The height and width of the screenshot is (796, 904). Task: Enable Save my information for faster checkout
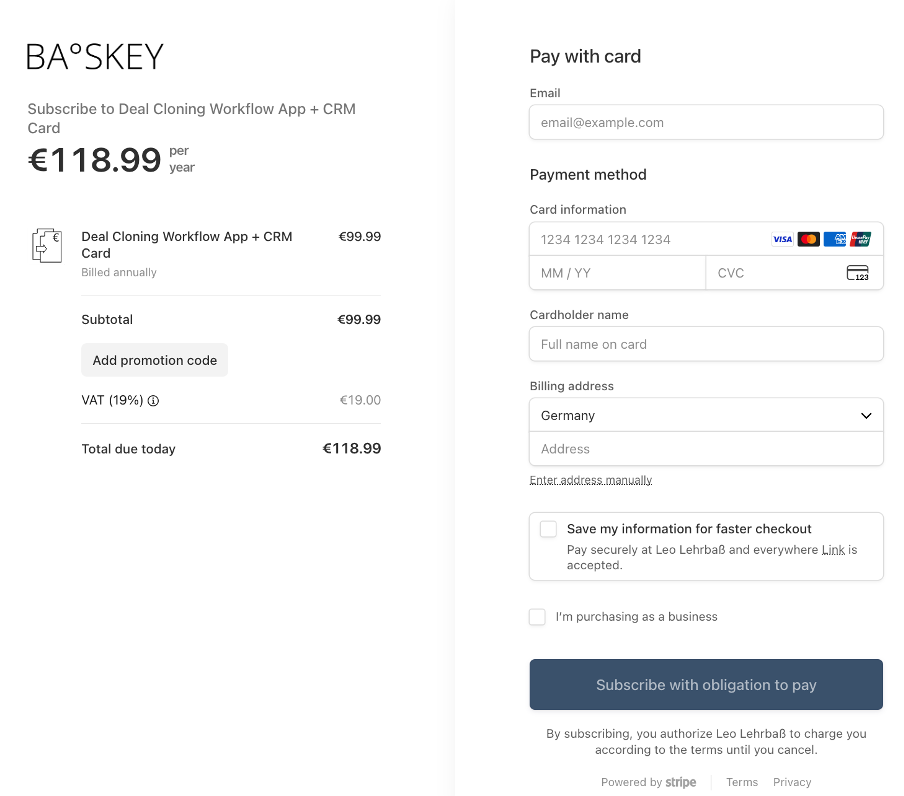[548, 529]
